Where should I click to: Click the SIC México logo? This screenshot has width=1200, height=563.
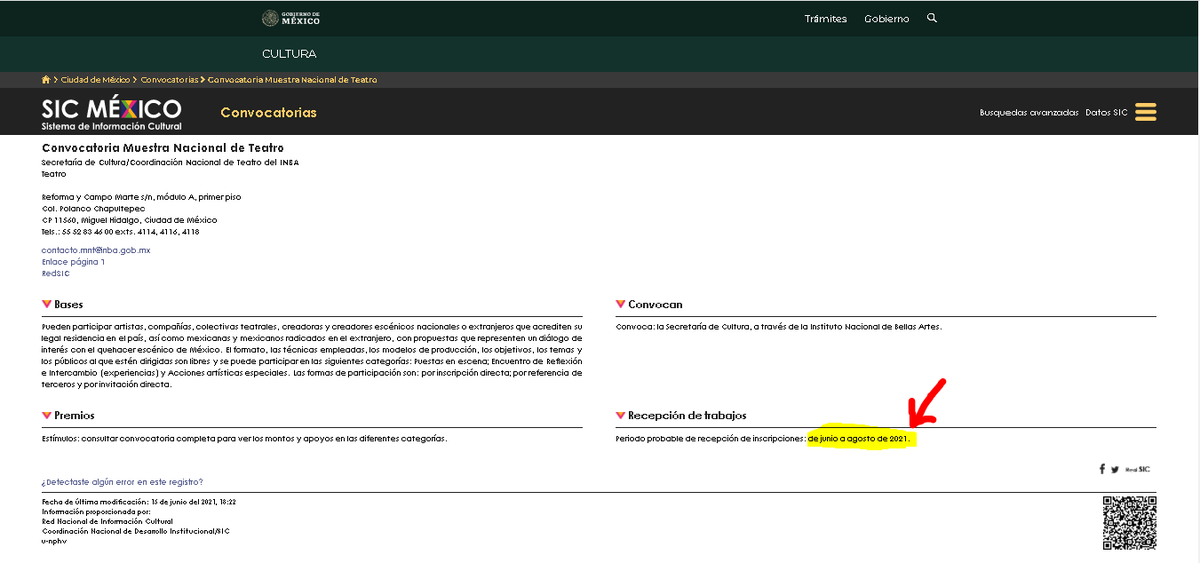(x=112, y=114)
